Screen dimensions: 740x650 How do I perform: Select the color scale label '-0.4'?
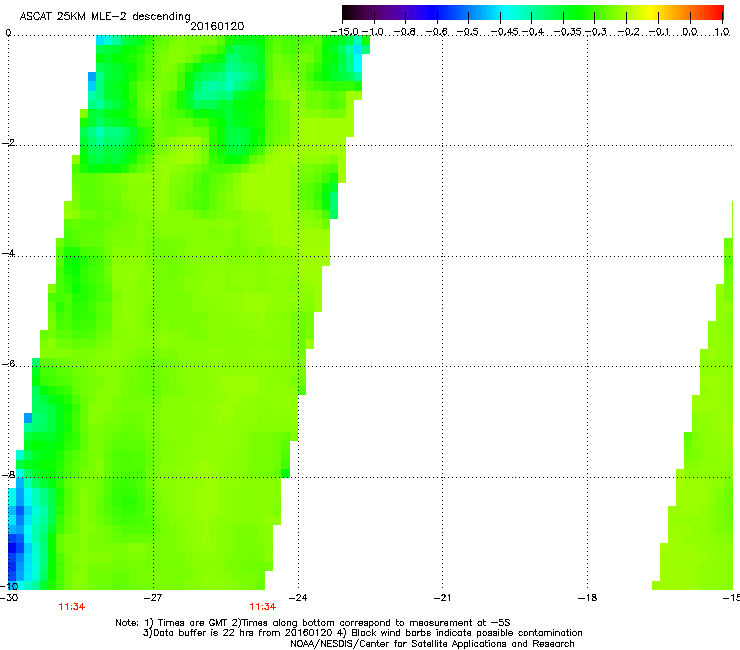pyautogui.click(x=533, y=32)
